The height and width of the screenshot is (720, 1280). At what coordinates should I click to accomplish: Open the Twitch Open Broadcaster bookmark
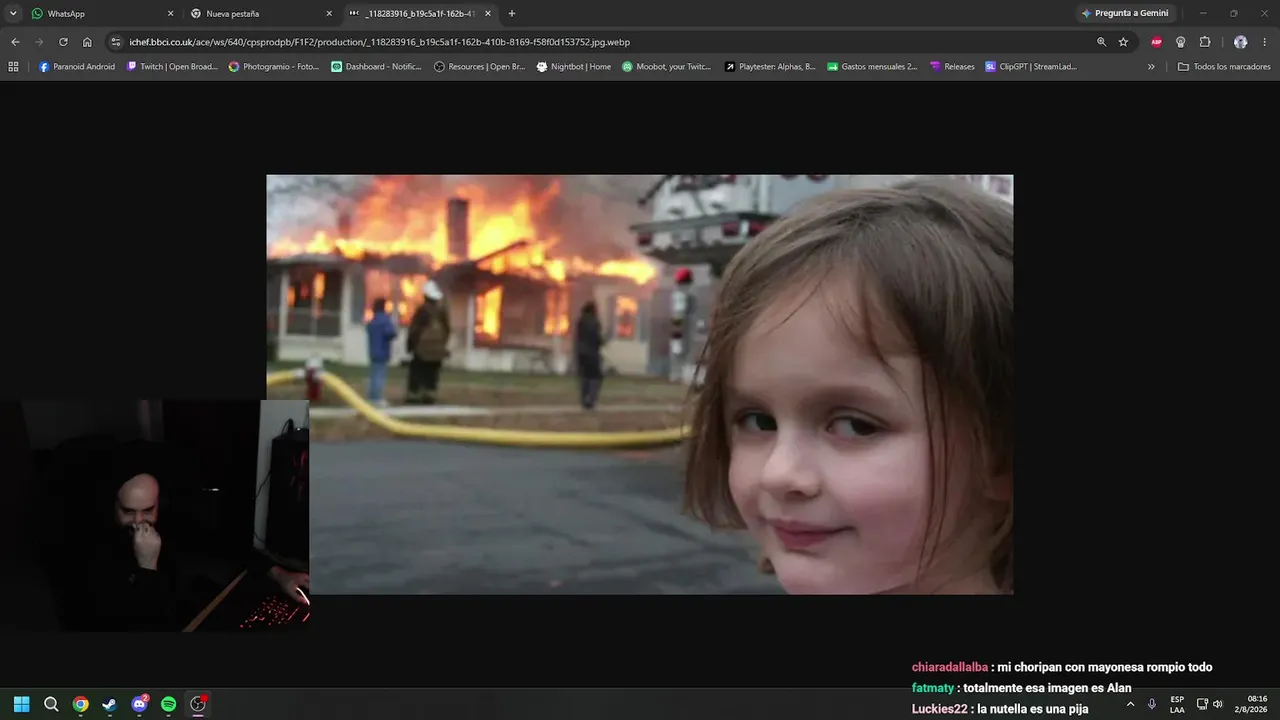[172, 67]
